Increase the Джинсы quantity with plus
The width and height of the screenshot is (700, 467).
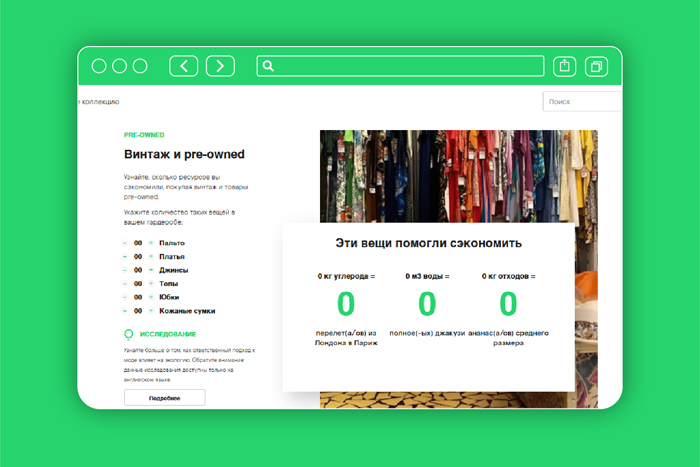click(x=151, y=270)
